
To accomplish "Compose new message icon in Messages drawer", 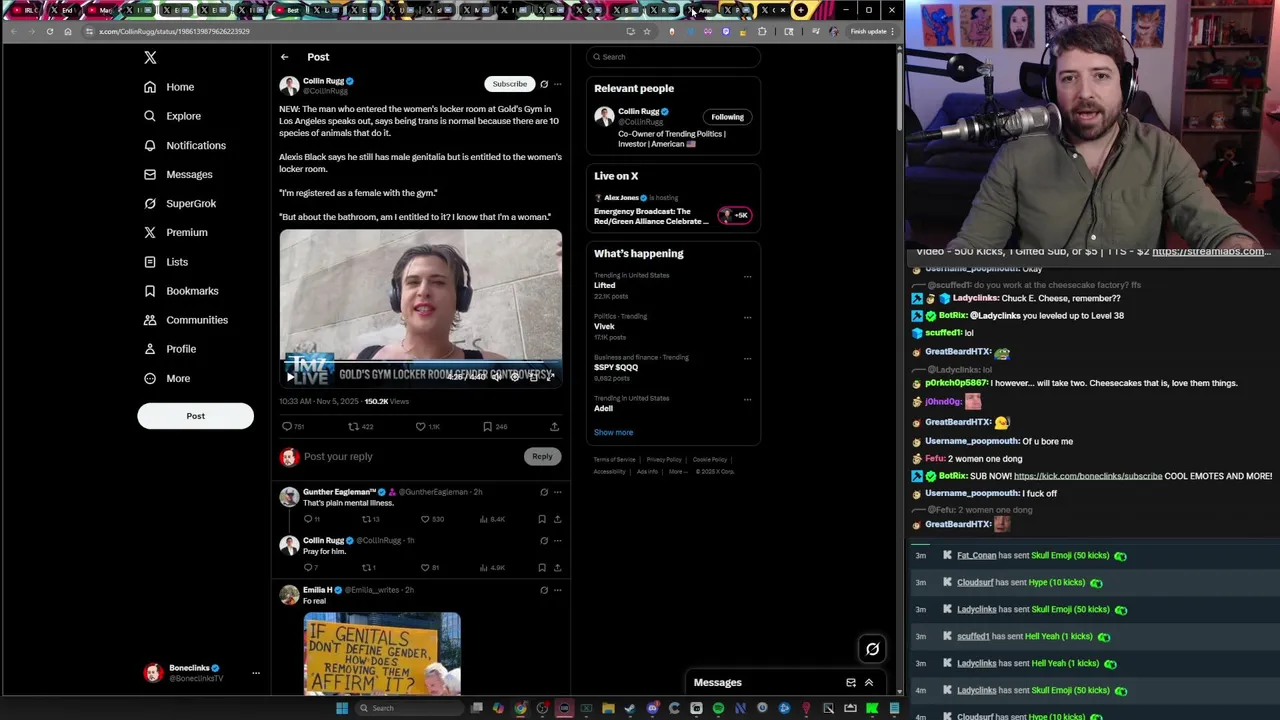I will 851,683.
